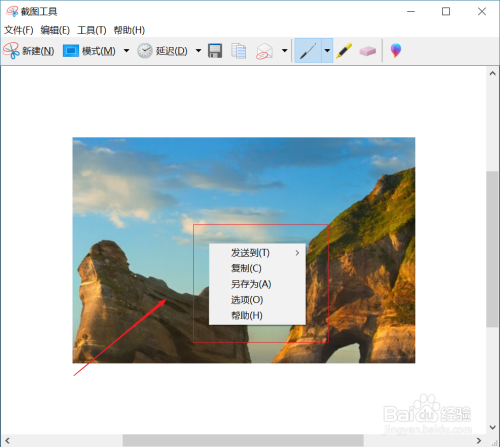The width and height of the screenshot is (500, 447).
Task: Minimize the Snipping Tool window
Action: point(411,12)
